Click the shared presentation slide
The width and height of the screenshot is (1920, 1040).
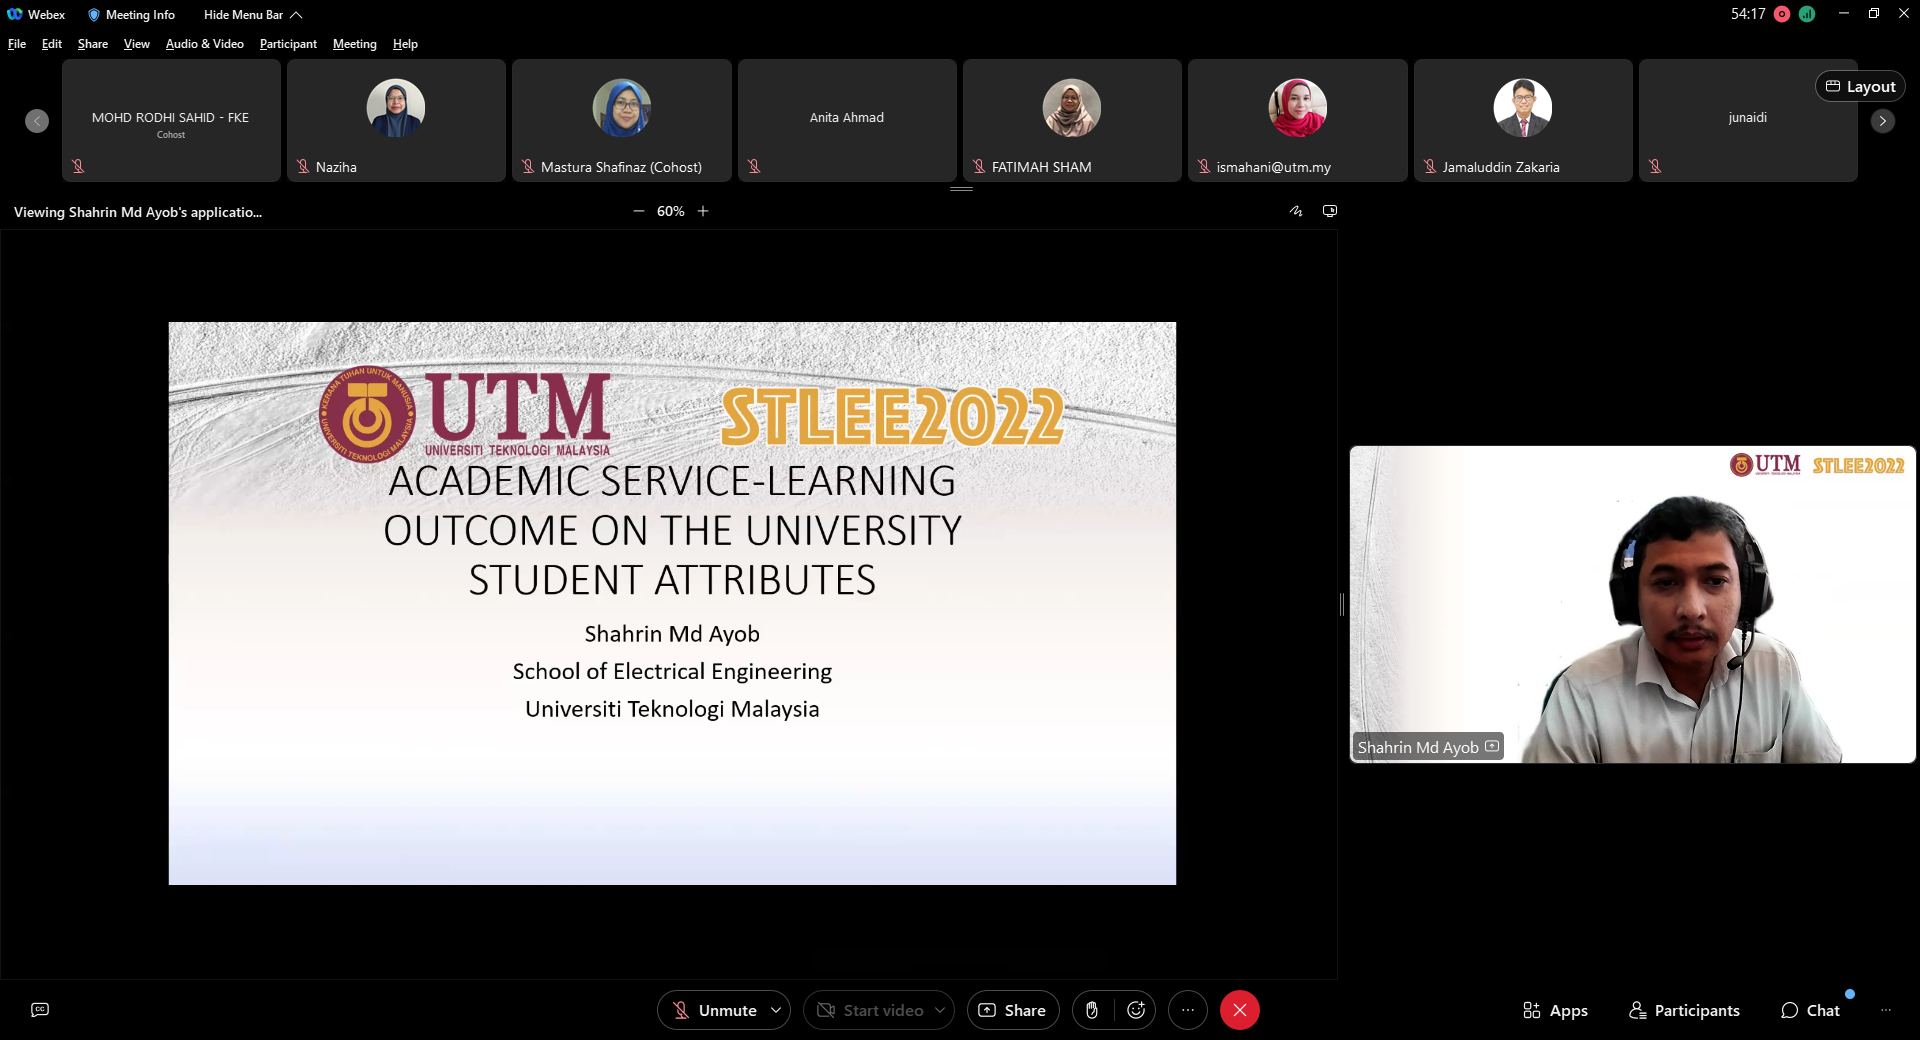pyautogui.click(x=672, y=603)
